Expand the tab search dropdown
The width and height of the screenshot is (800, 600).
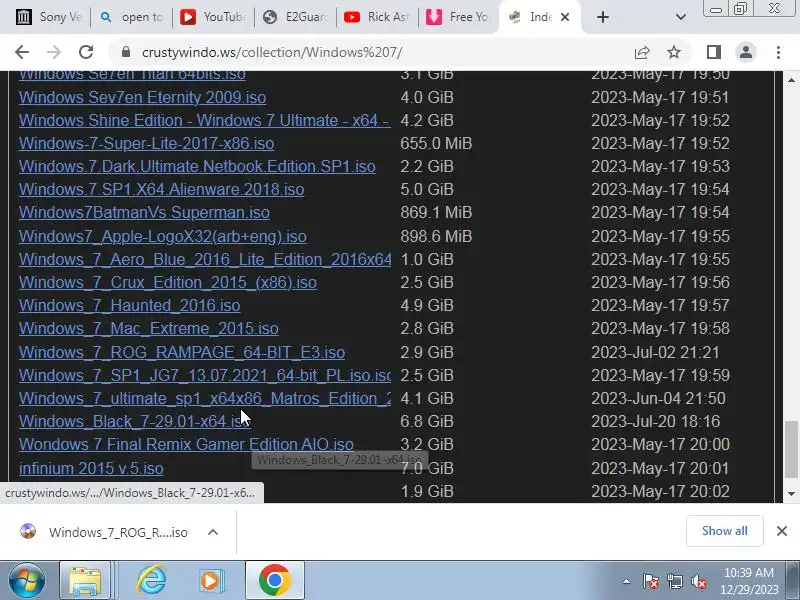[x=681, y=17]
